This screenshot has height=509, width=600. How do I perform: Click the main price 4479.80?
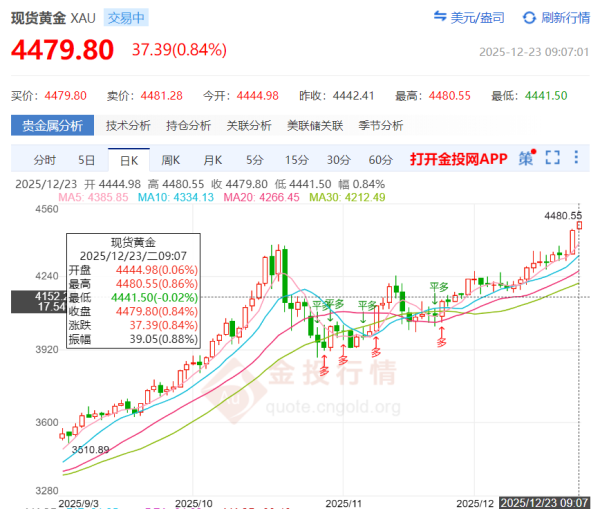click(62, 50)
